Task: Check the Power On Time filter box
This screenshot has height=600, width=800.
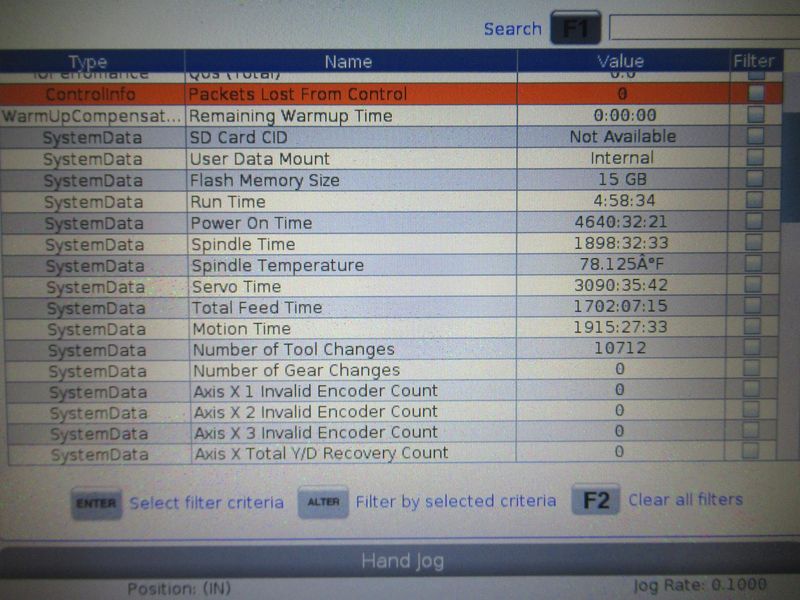Action: [754, 221]
